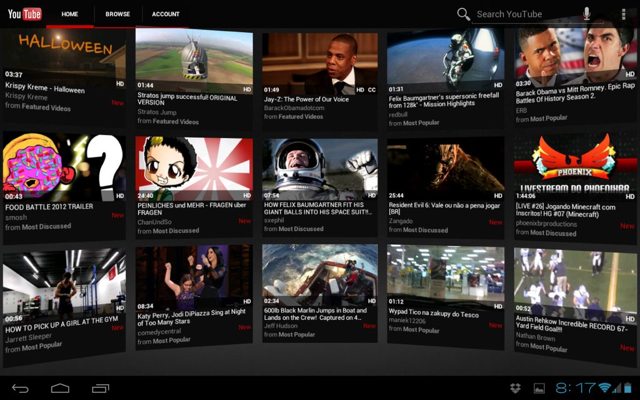
Task: Tap the battery status icon
Action: (x=627, y=388)
